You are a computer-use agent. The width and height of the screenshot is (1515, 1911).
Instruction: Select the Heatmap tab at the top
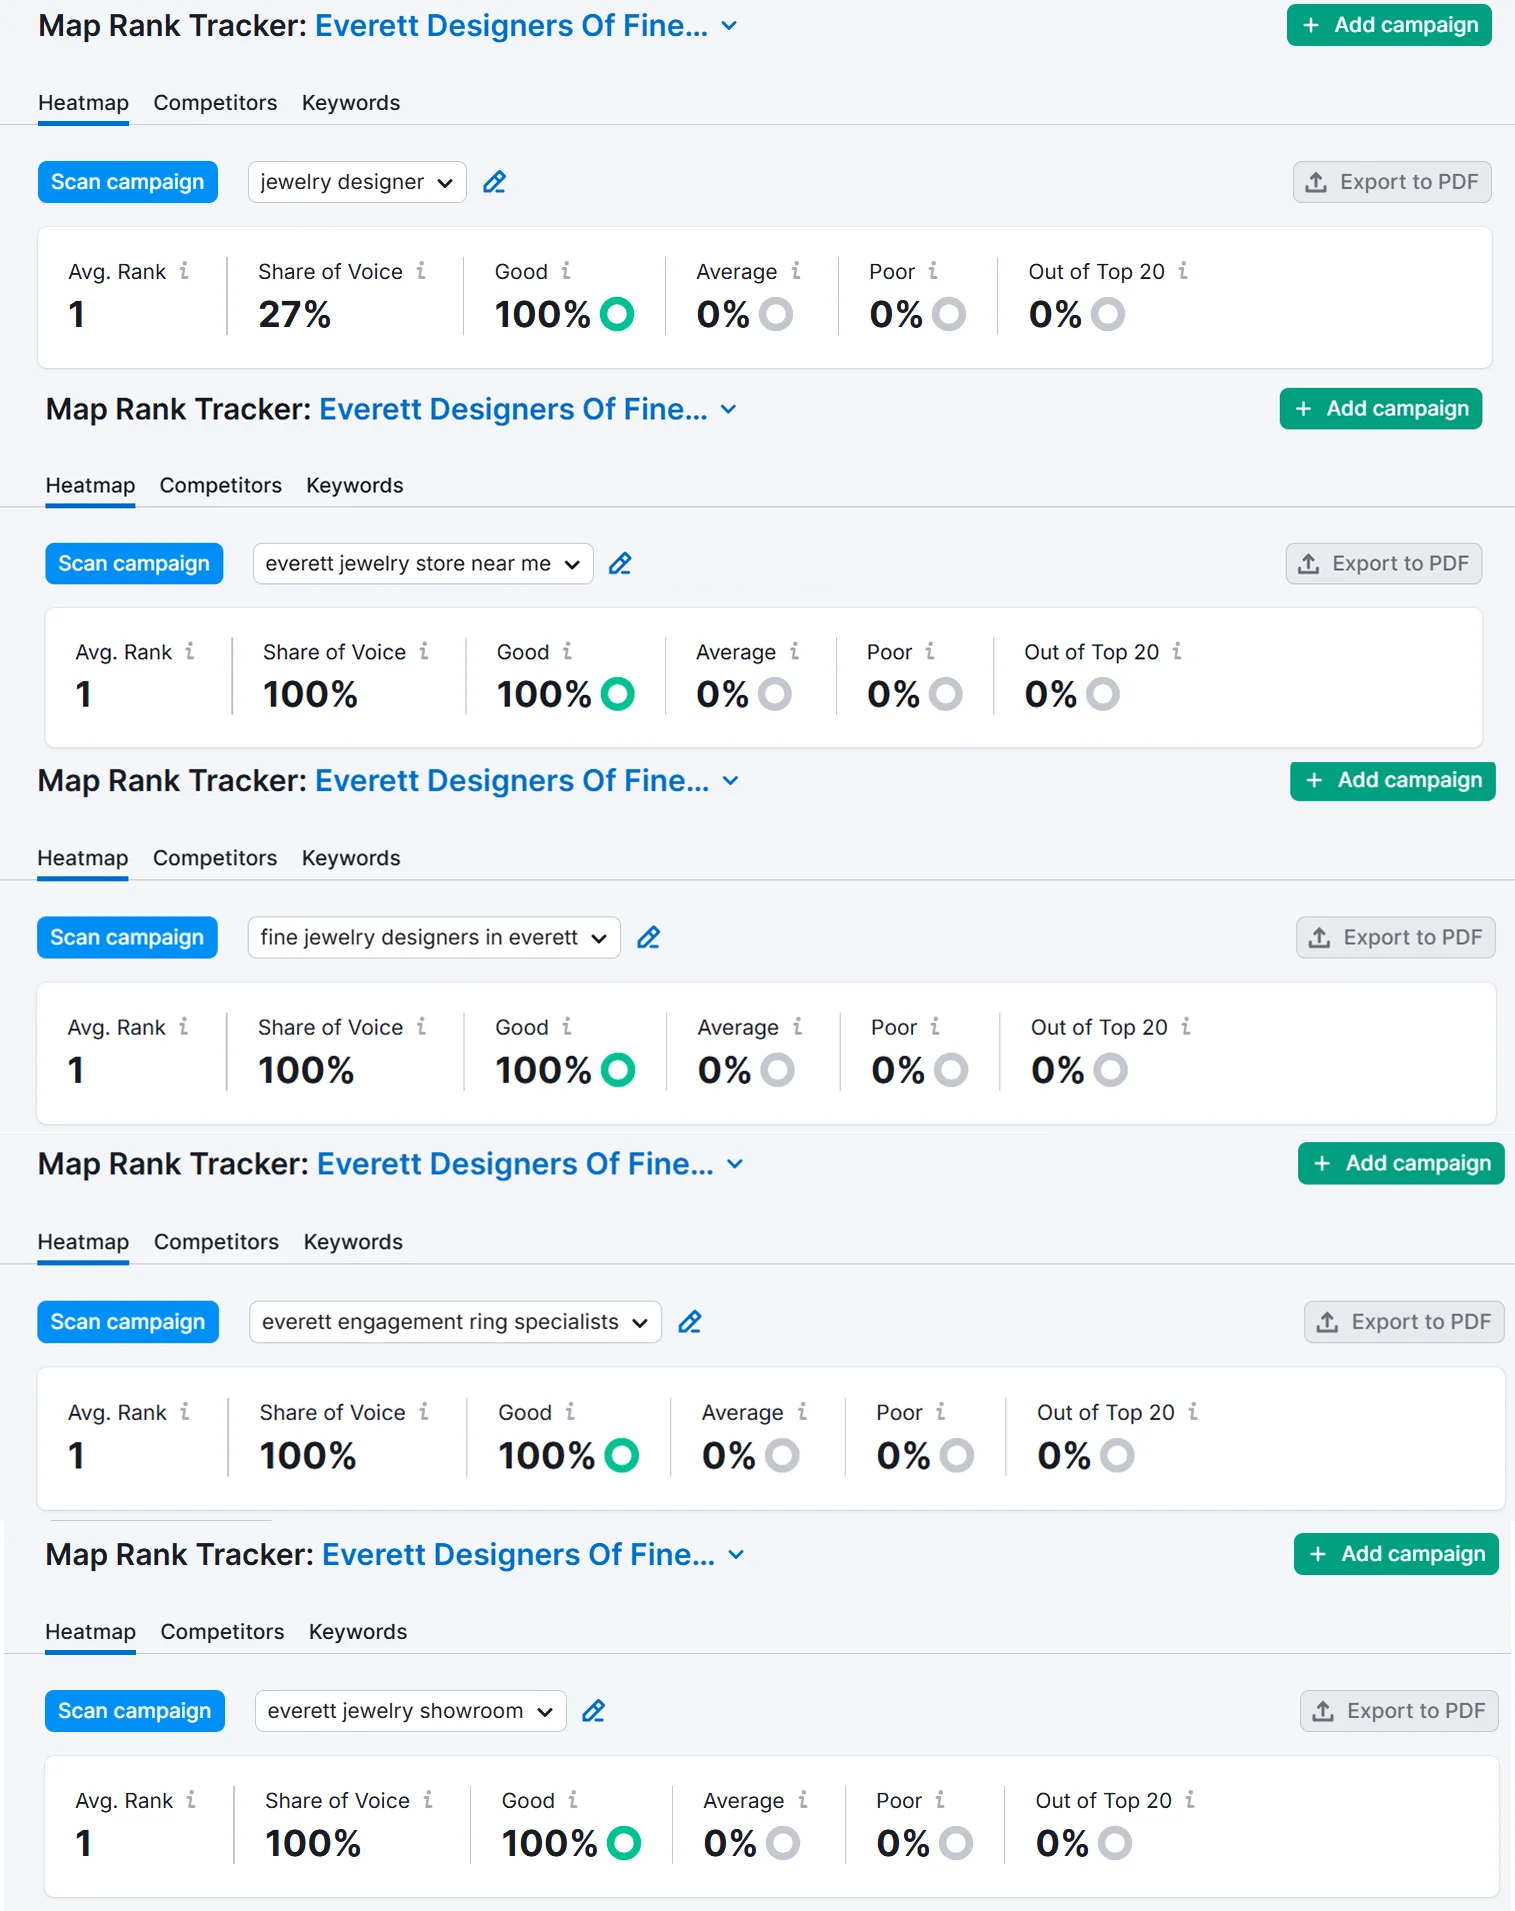(x=83, y=103)
